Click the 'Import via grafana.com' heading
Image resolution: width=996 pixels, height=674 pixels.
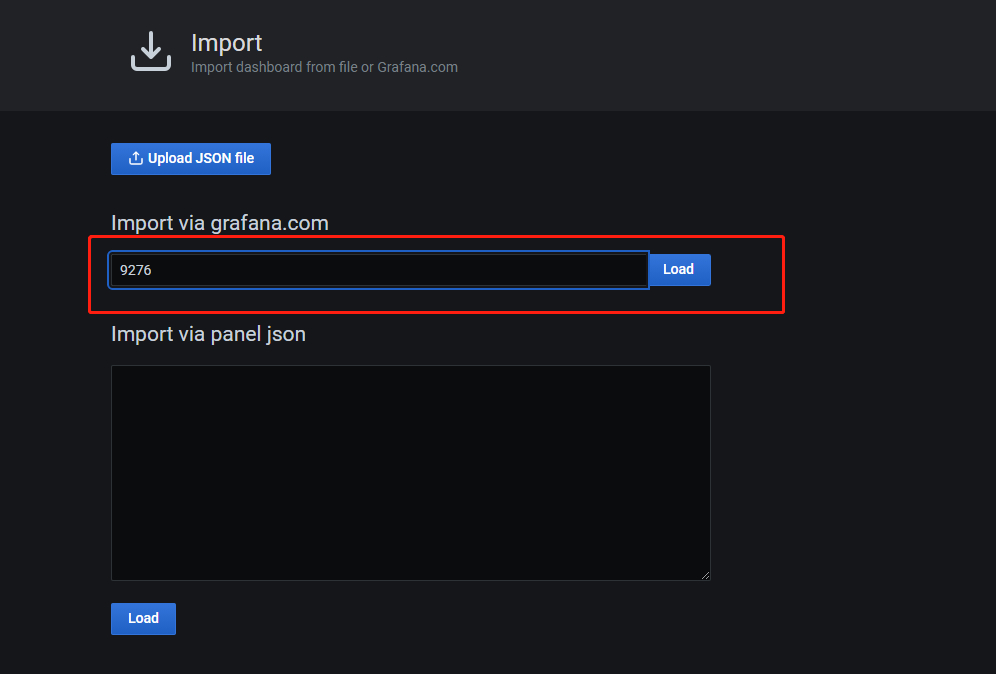pos(220,223)
